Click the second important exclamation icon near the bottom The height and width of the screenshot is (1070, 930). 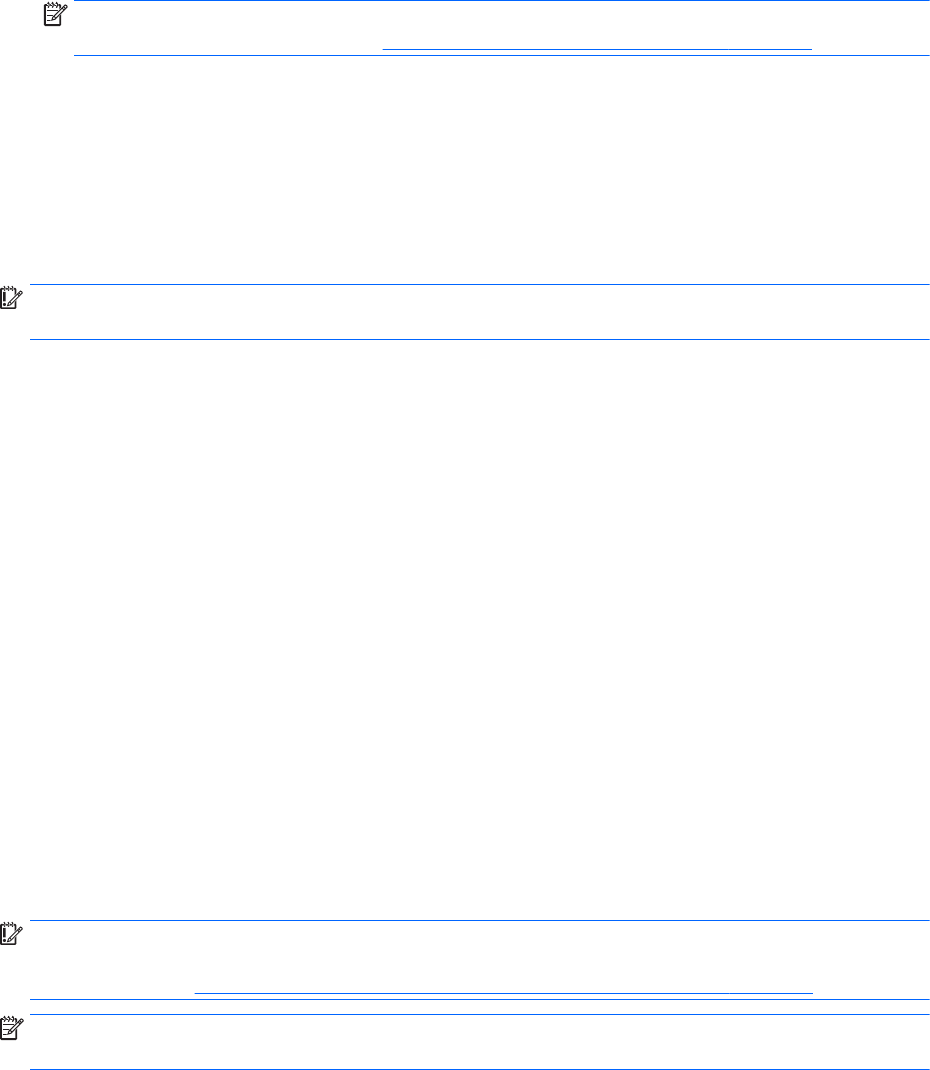pyautogui.click(x=11, y=934)
